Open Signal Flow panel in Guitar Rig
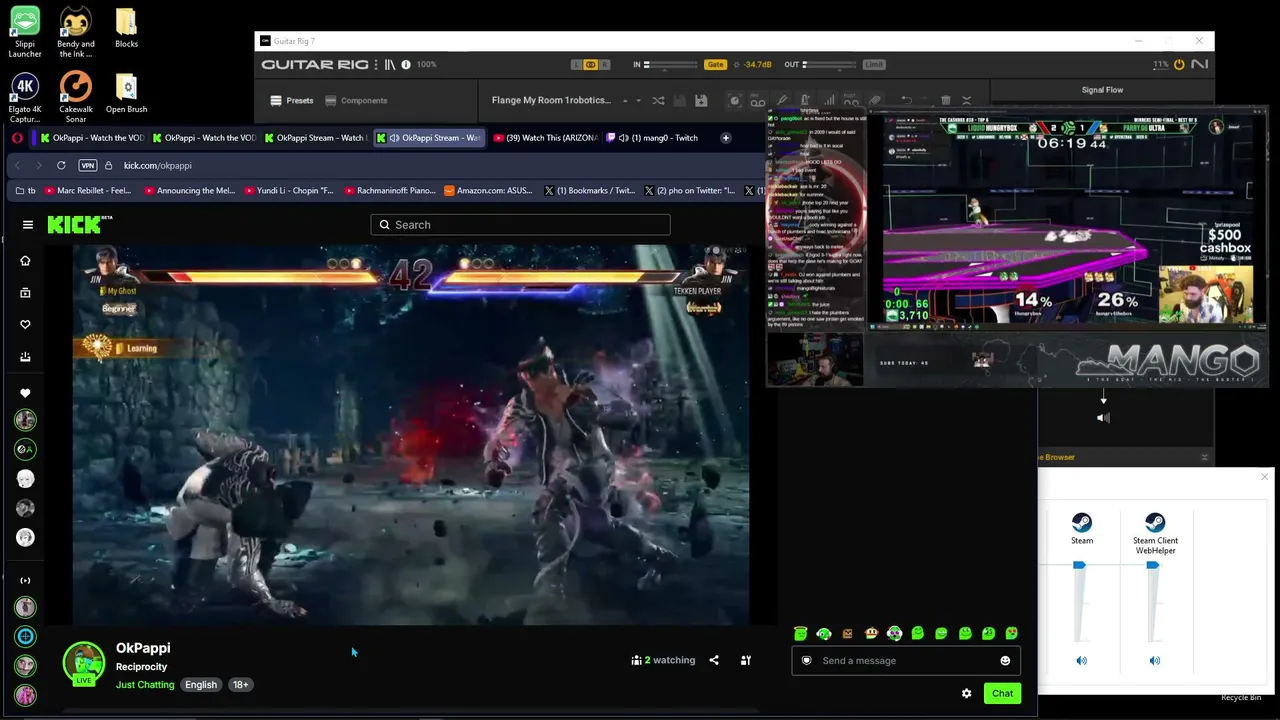 [x=1102, y=90]
